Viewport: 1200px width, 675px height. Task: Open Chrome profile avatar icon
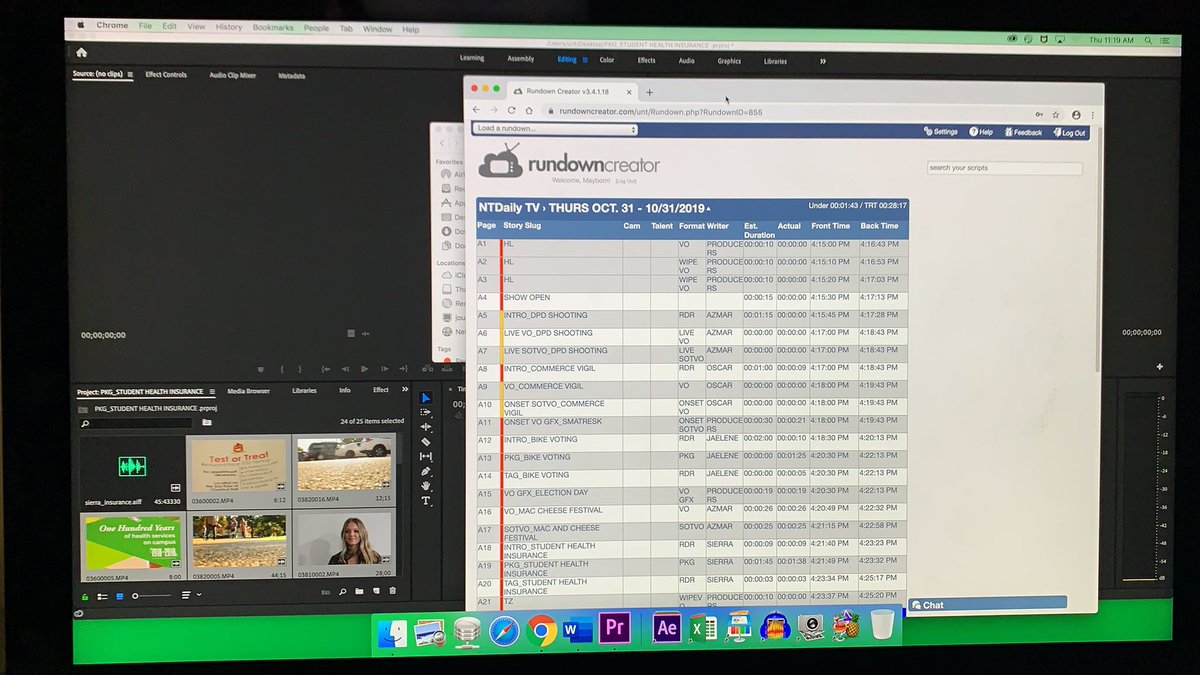[1076, 115]
